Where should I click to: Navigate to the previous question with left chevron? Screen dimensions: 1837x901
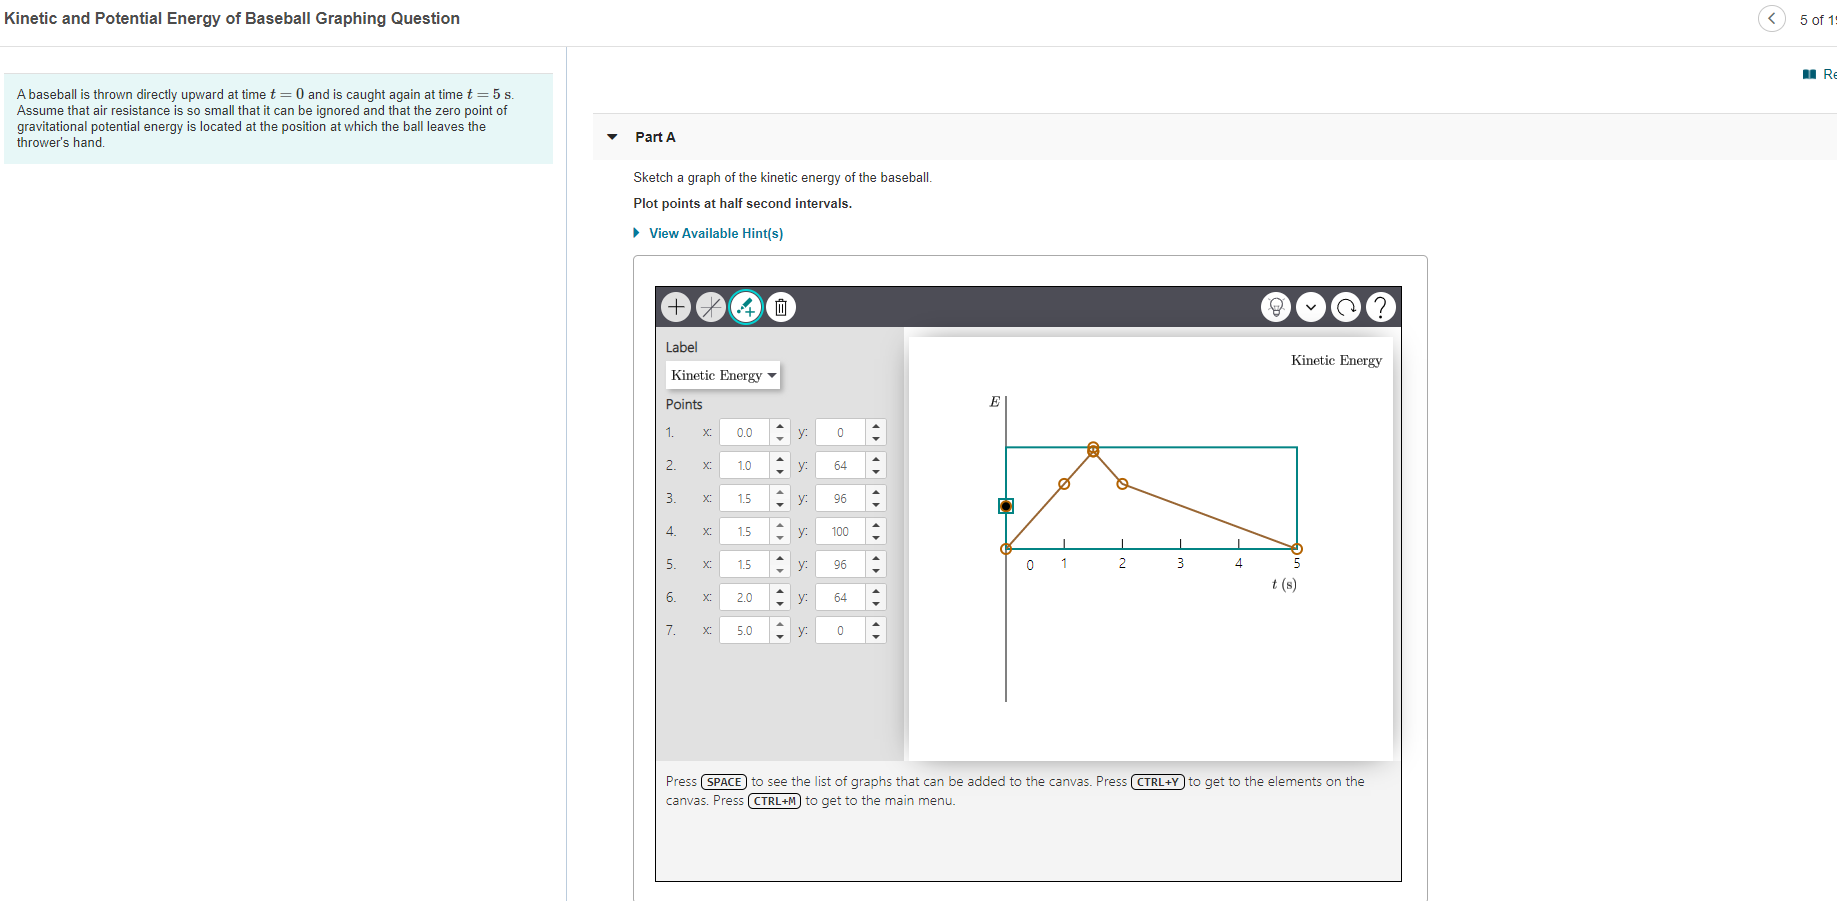(1771, 18)
